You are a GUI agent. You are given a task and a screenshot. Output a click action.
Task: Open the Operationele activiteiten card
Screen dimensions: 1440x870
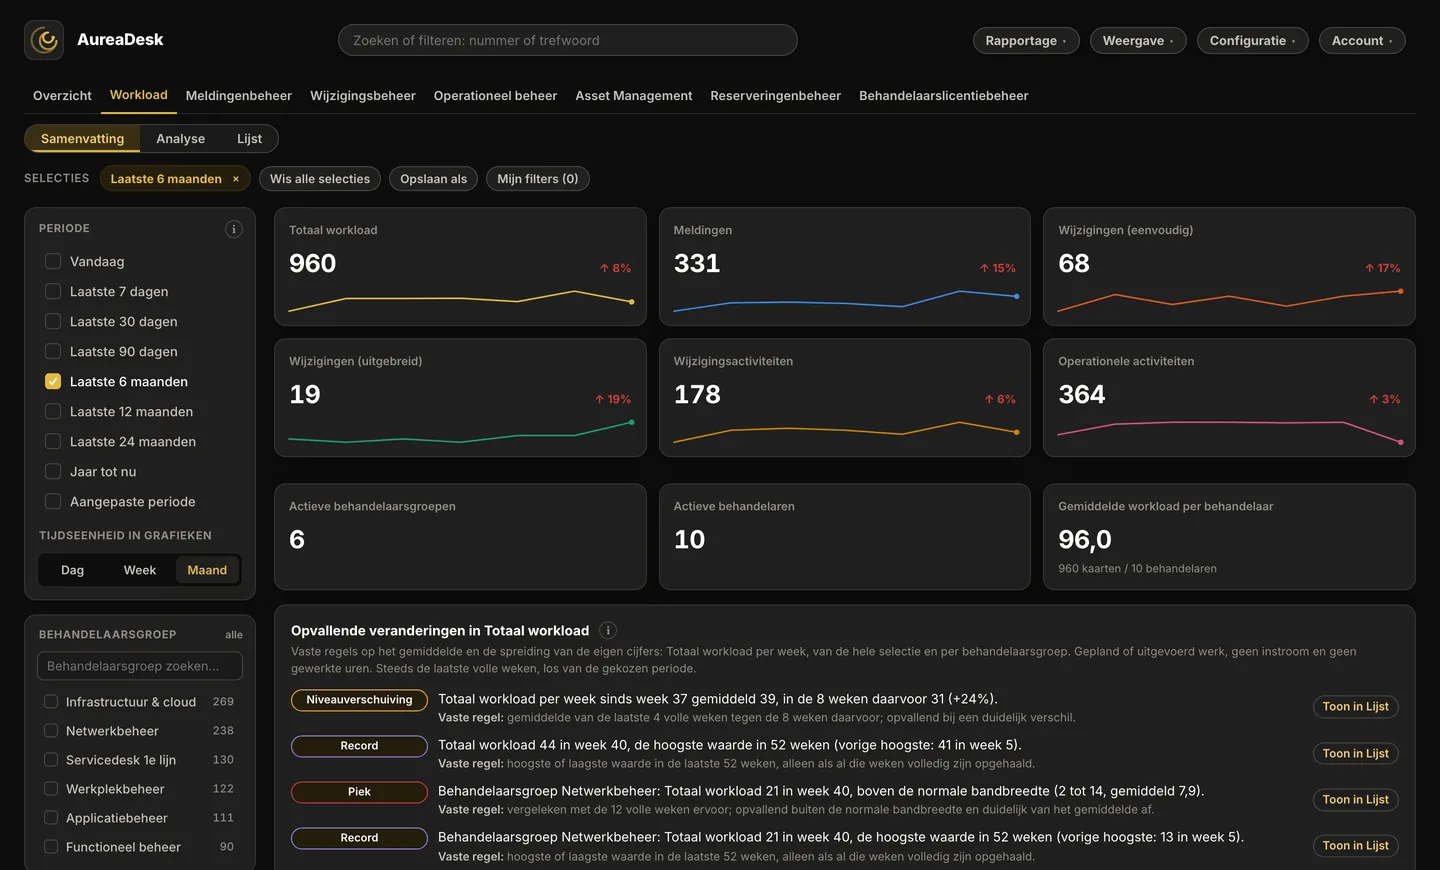1229,398
